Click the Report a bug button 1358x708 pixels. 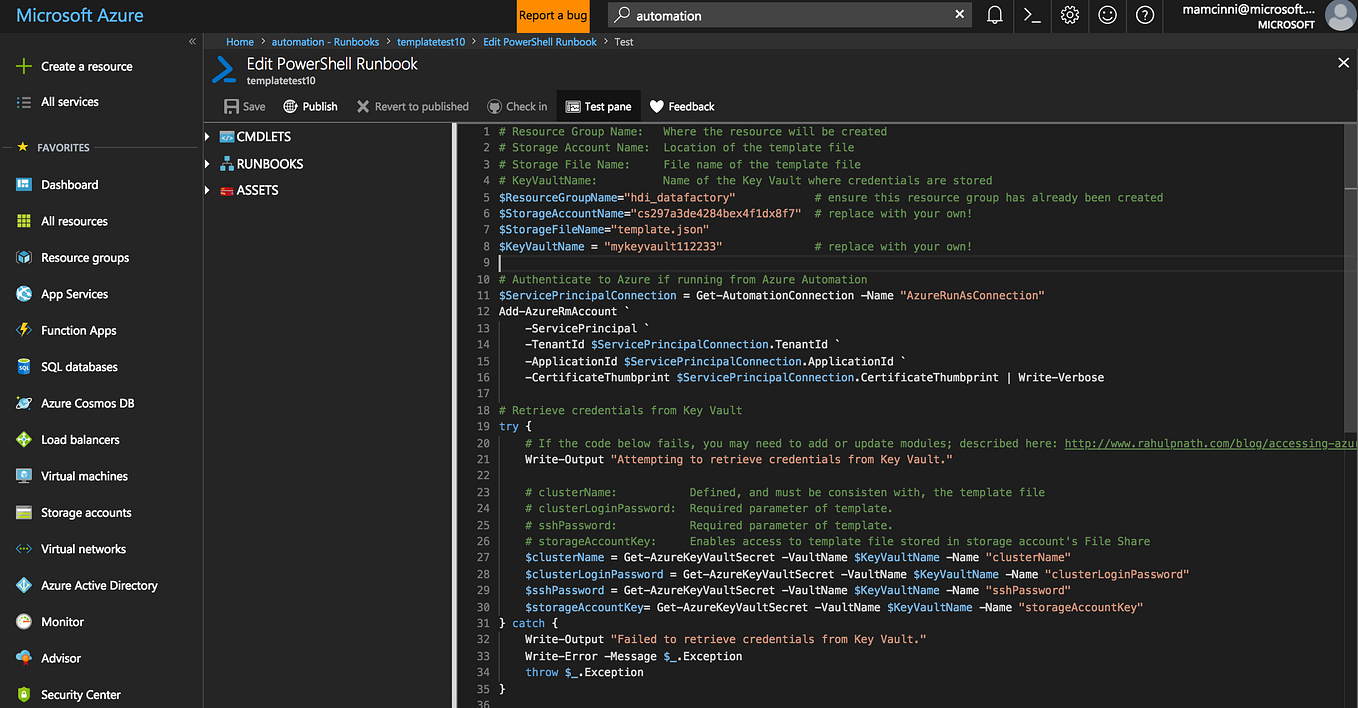553,16
